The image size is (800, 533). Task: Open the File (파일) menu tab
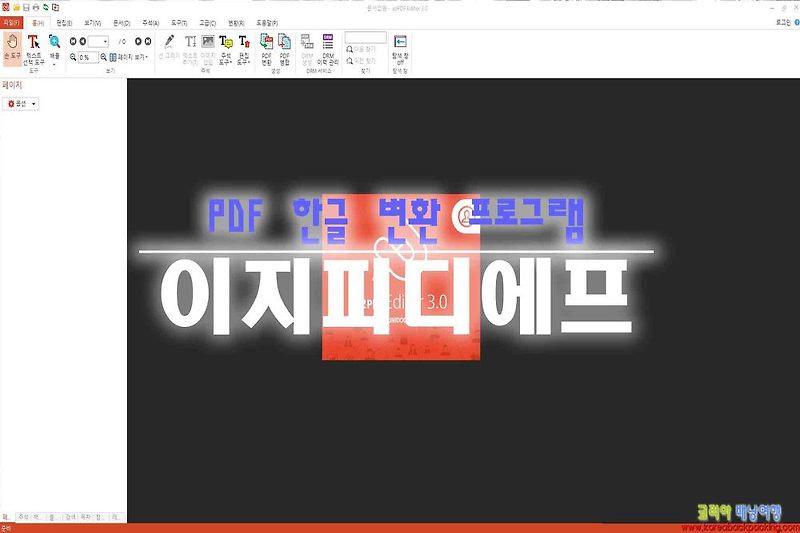click(11, 23)
